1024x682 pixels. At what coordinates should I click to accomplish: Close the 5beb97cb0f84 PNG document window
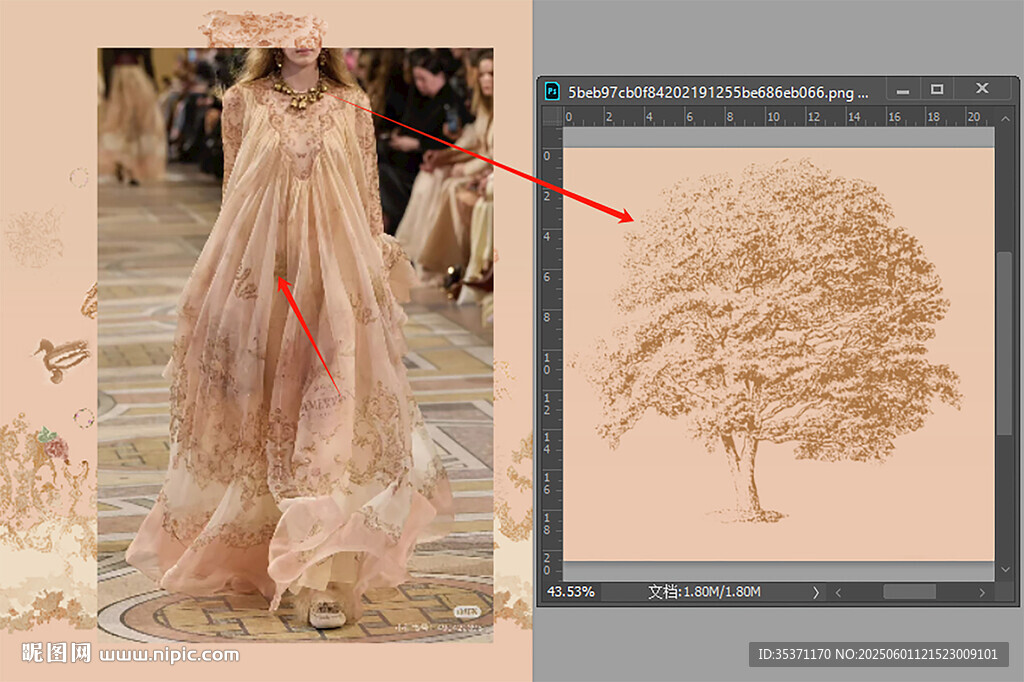click(982, 90)
